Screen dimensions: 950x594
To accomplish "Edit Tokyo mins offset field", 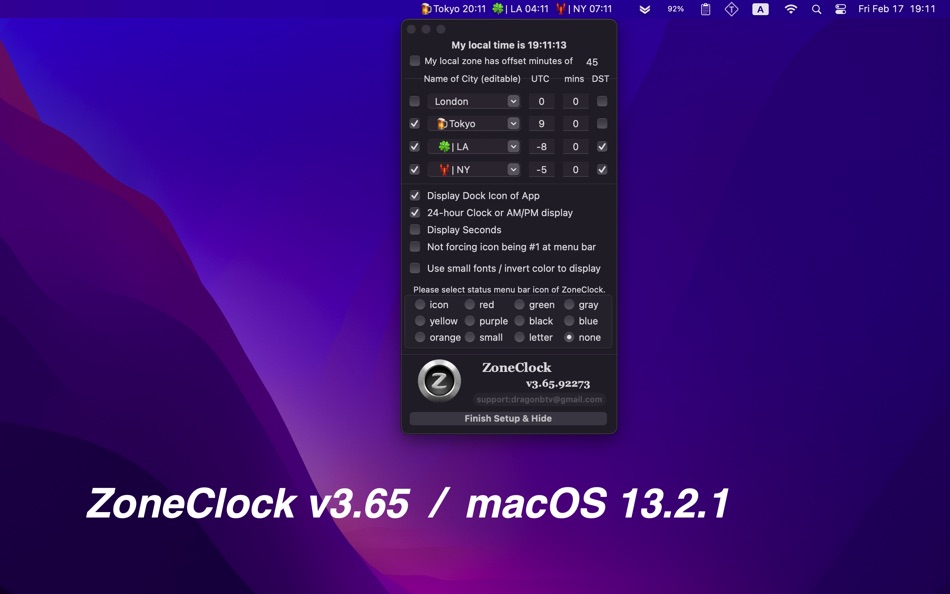I will (x=576, y=124).
